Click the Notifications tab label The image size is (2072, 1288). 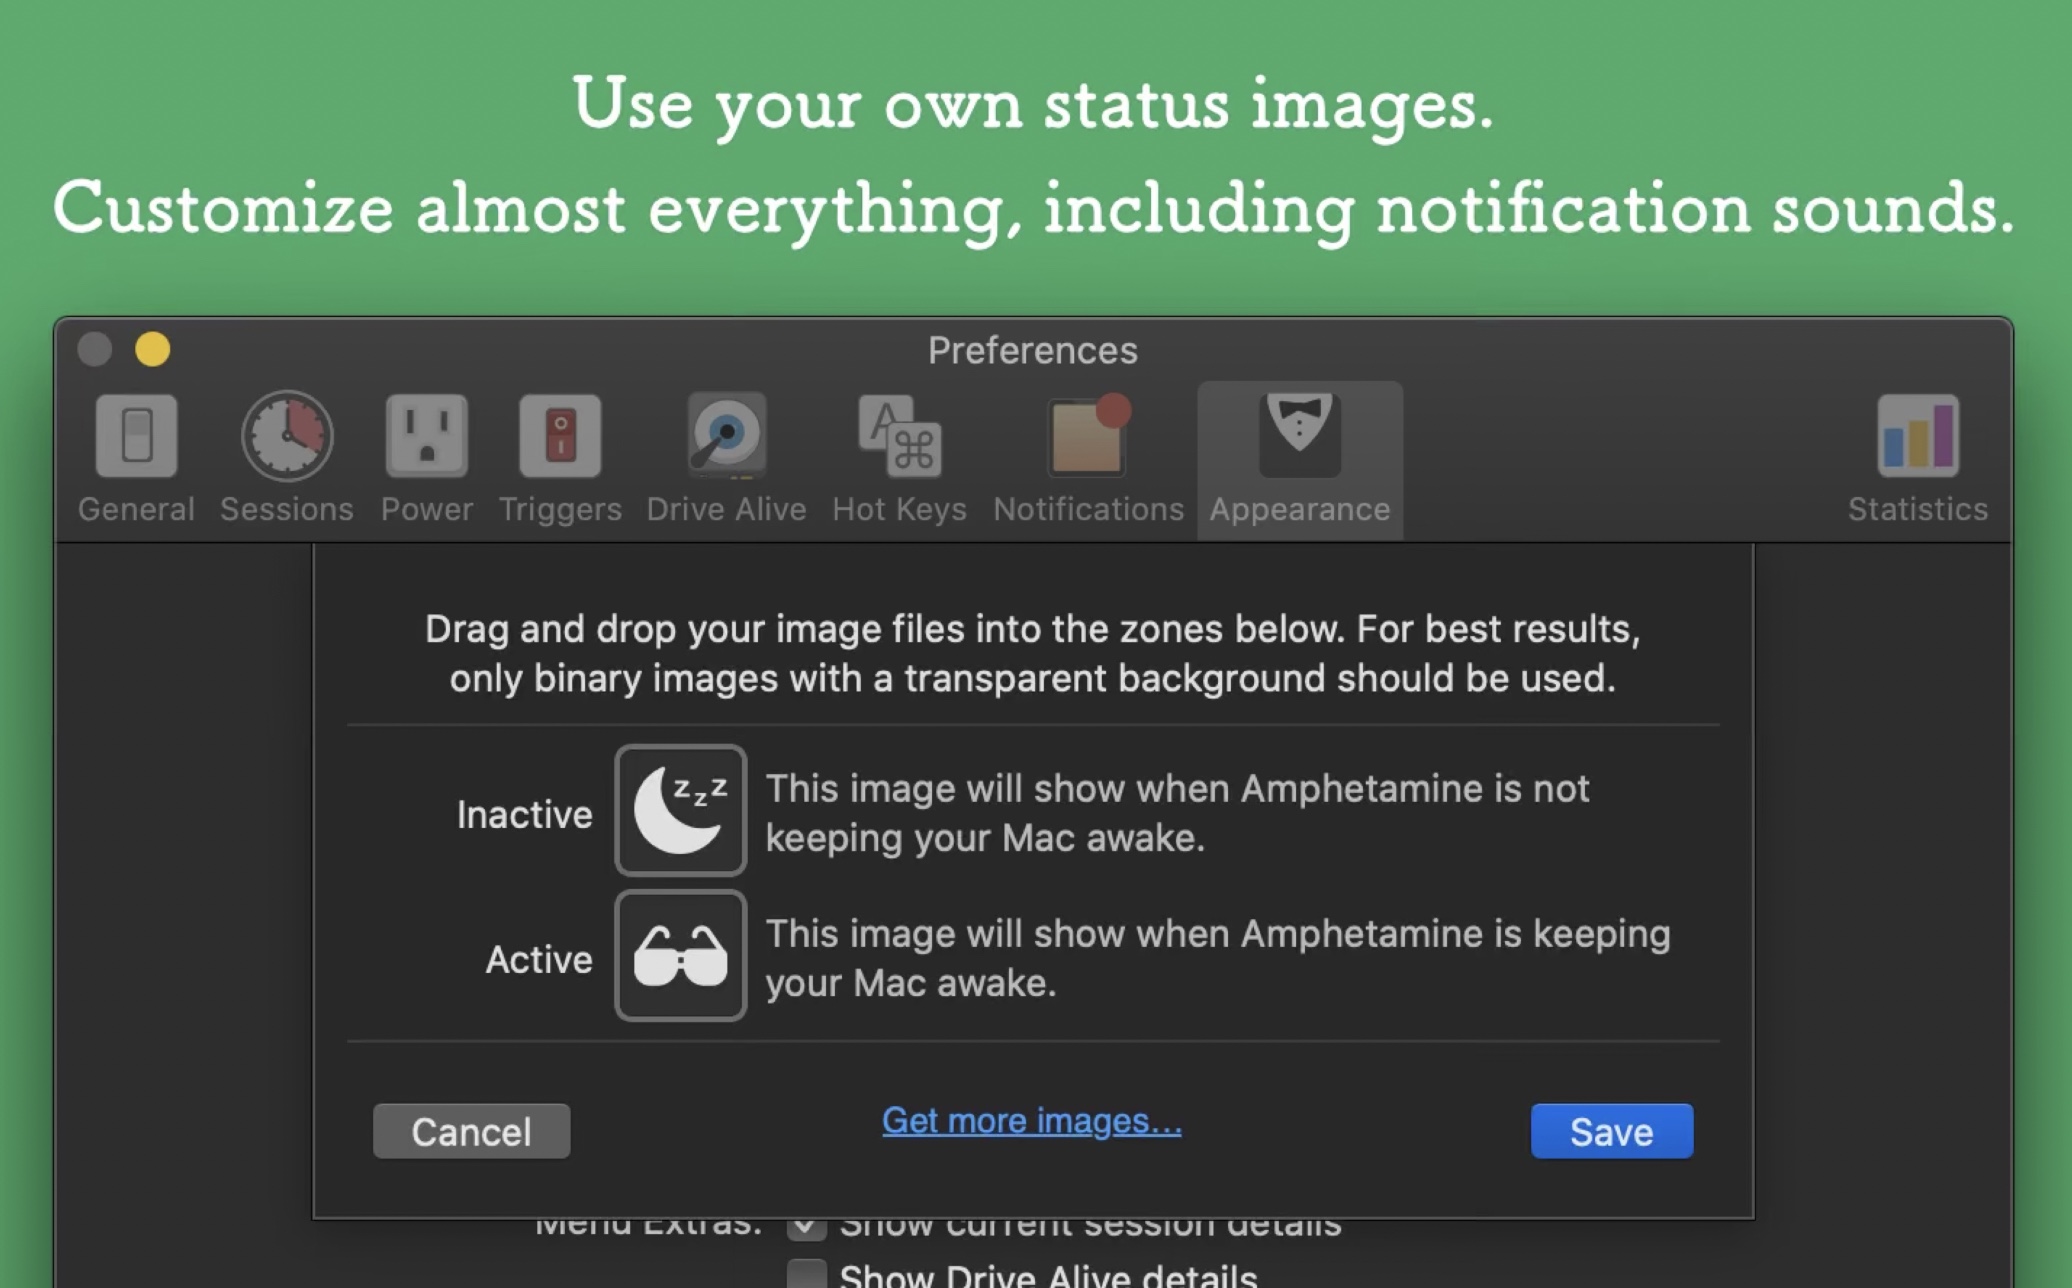click(1088, 509)
